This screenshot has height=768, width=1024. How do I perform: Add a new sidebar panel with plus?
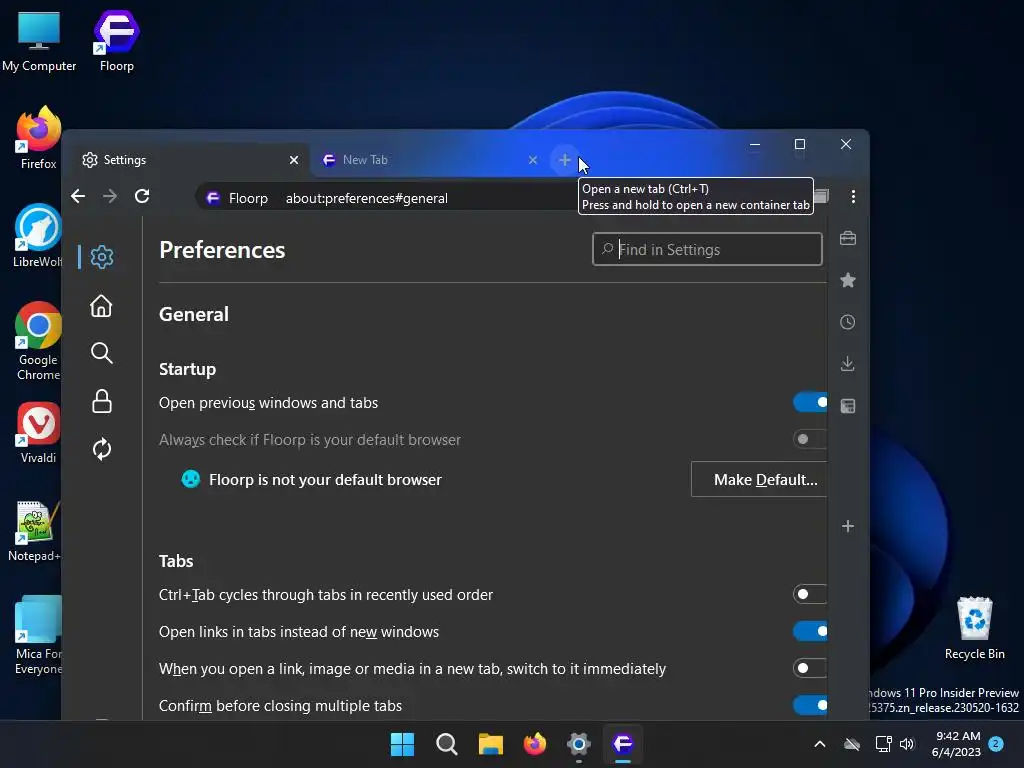pos(848,526)
